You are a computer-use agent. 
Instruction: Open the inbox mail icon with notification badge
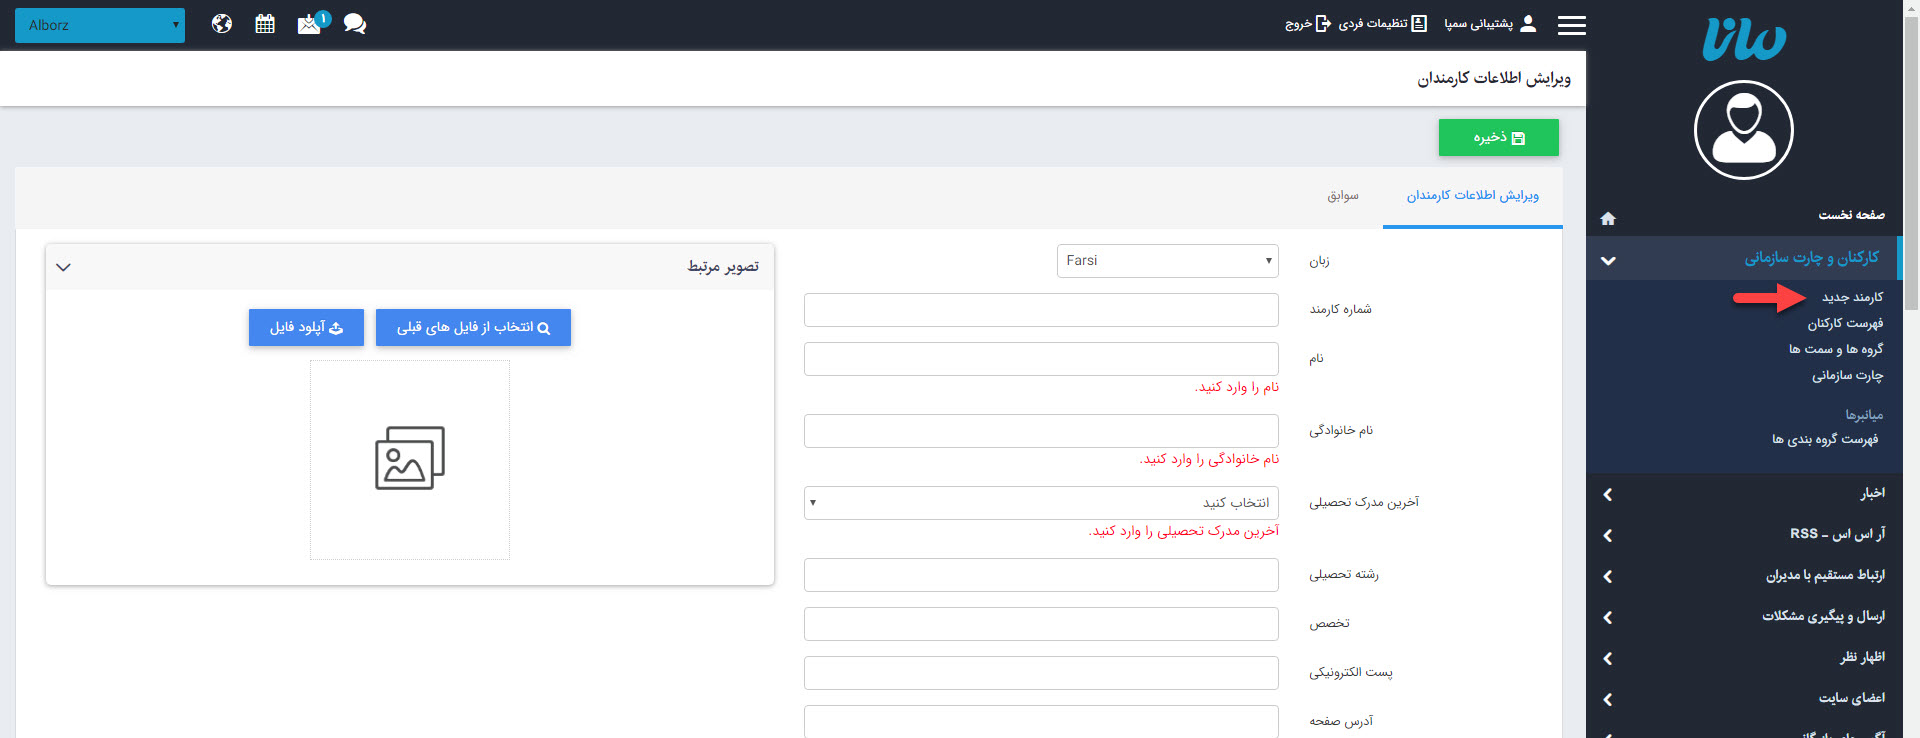pos(310,24)
